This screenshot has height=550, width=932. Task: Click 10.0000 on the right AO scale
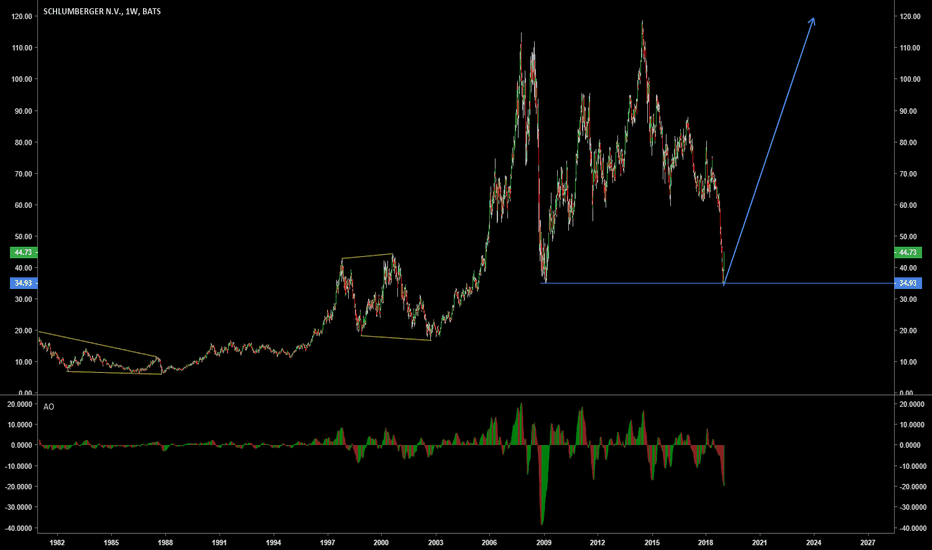tap(913, 425)
